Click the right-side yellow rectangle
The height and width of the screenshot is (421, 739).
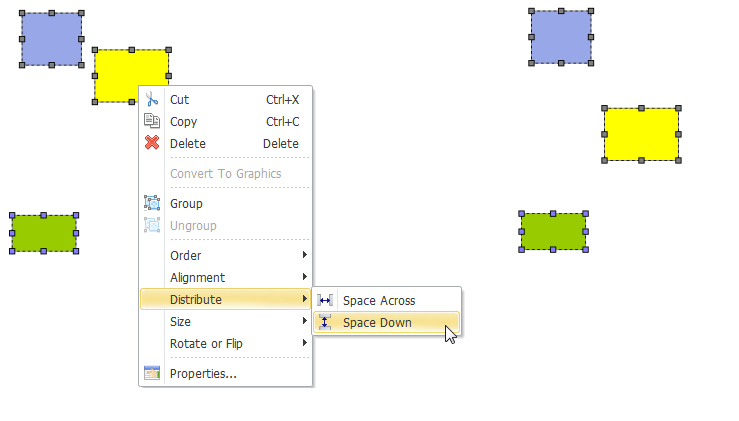641,134
